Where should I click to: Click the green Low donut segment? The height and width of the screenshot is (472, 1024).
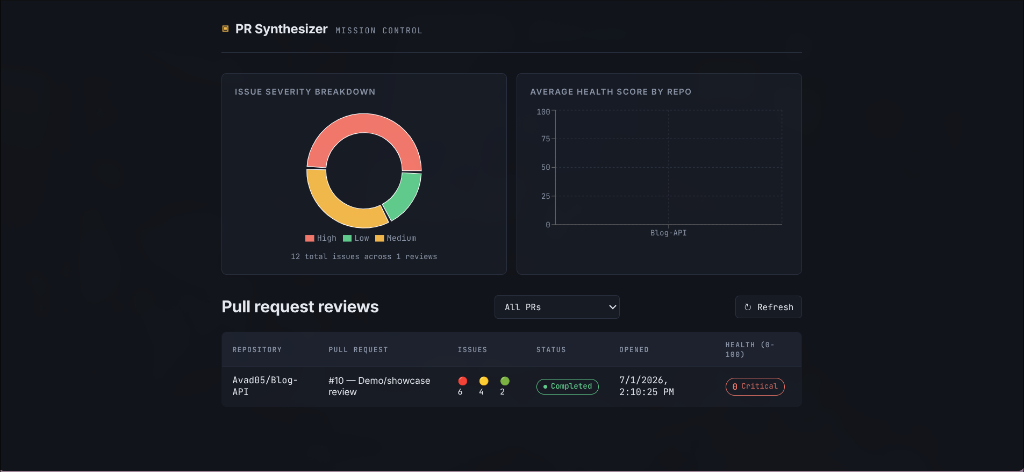406,196
